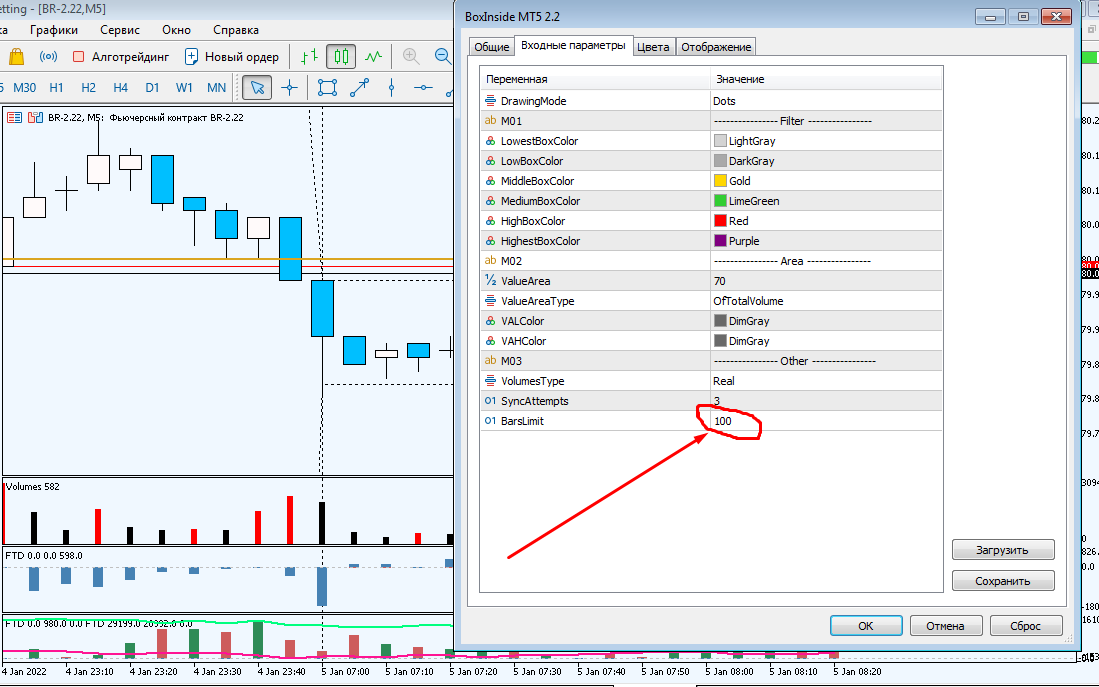The image size is (1099, 687).
Task: Zoom in the chart
Action: 411,57
